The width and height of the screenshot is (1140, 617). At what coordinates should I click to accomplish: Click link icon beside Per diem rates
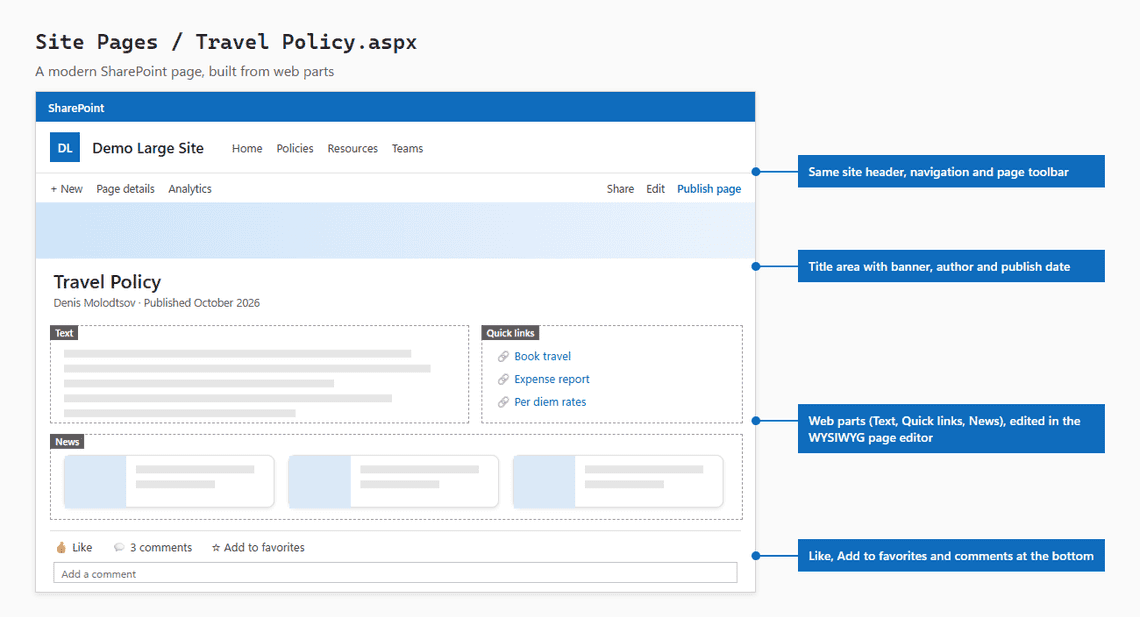coord(503,402)
